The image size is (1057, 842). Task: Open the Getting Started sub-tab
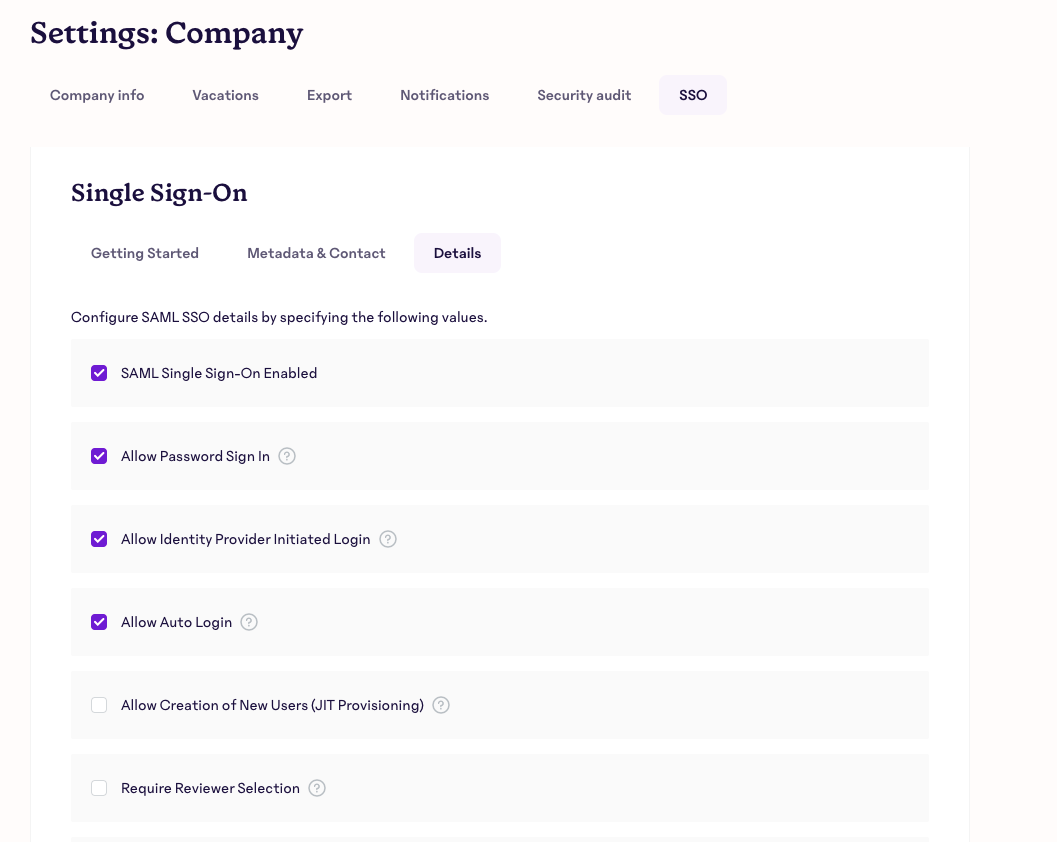(x=145, y=253)
